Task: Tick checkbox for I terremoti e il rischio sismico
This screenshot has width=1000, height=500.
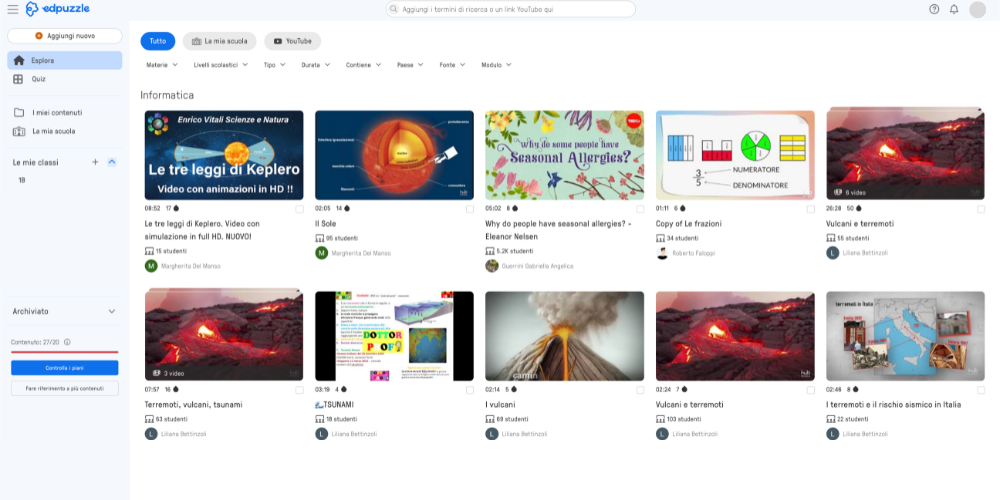Action: (981, 390)
